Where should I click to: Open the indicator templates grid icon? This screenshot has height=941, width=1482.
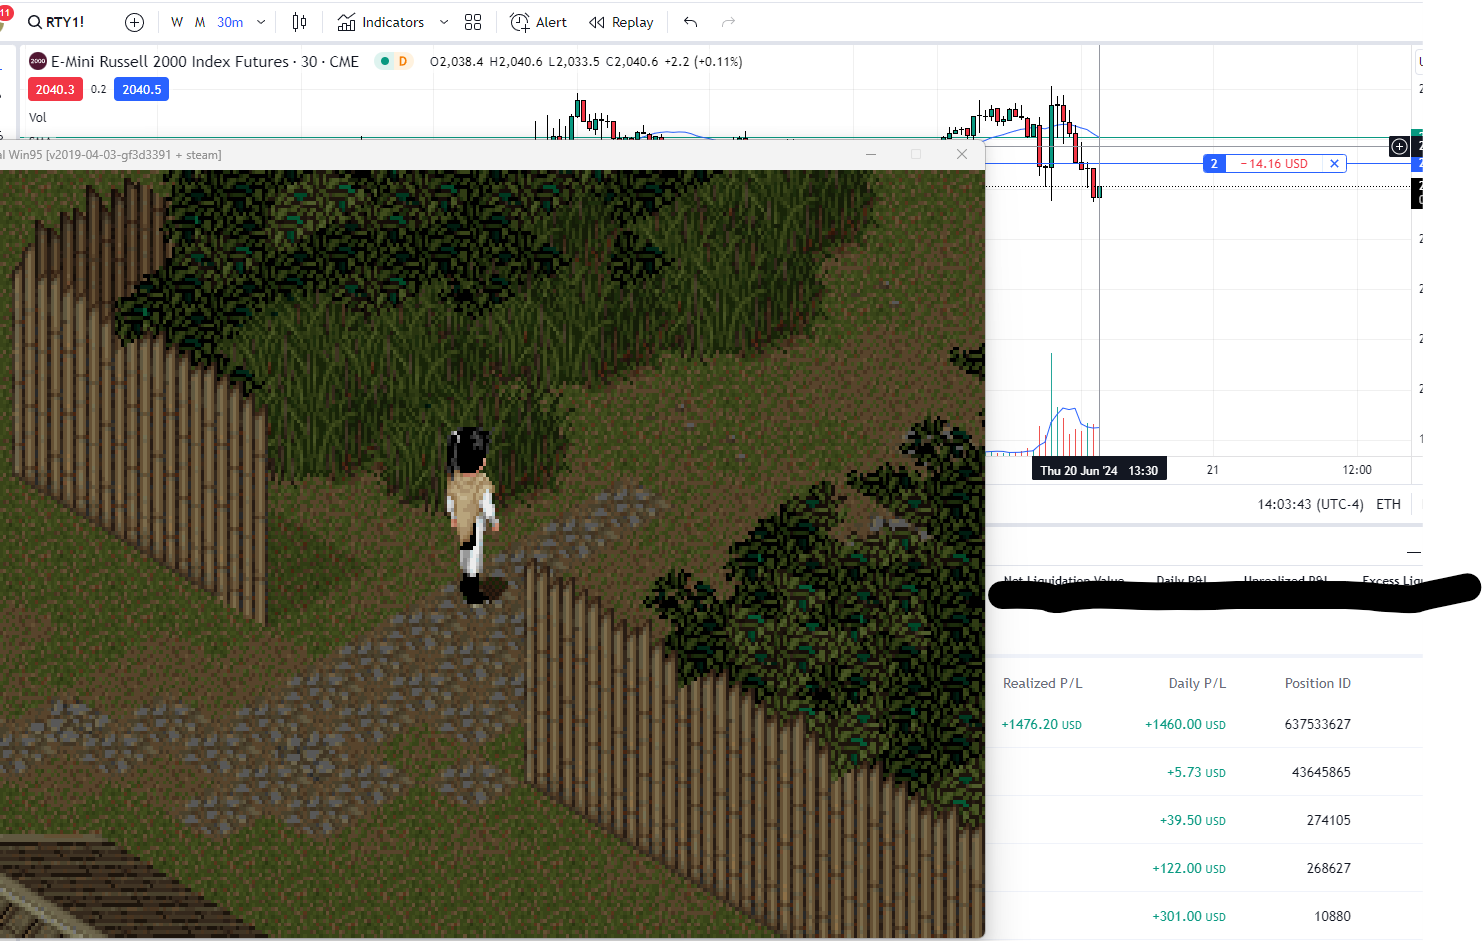(x=473, y=22)
